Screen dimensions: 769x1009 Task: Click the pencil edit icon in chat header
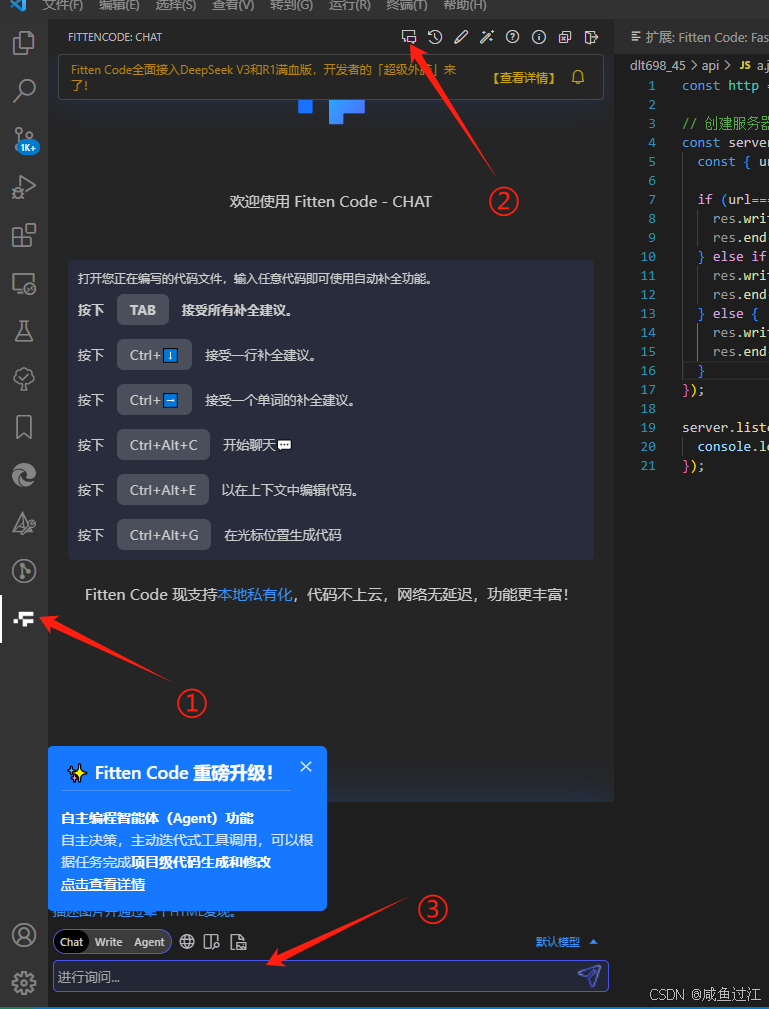(461, 37)
